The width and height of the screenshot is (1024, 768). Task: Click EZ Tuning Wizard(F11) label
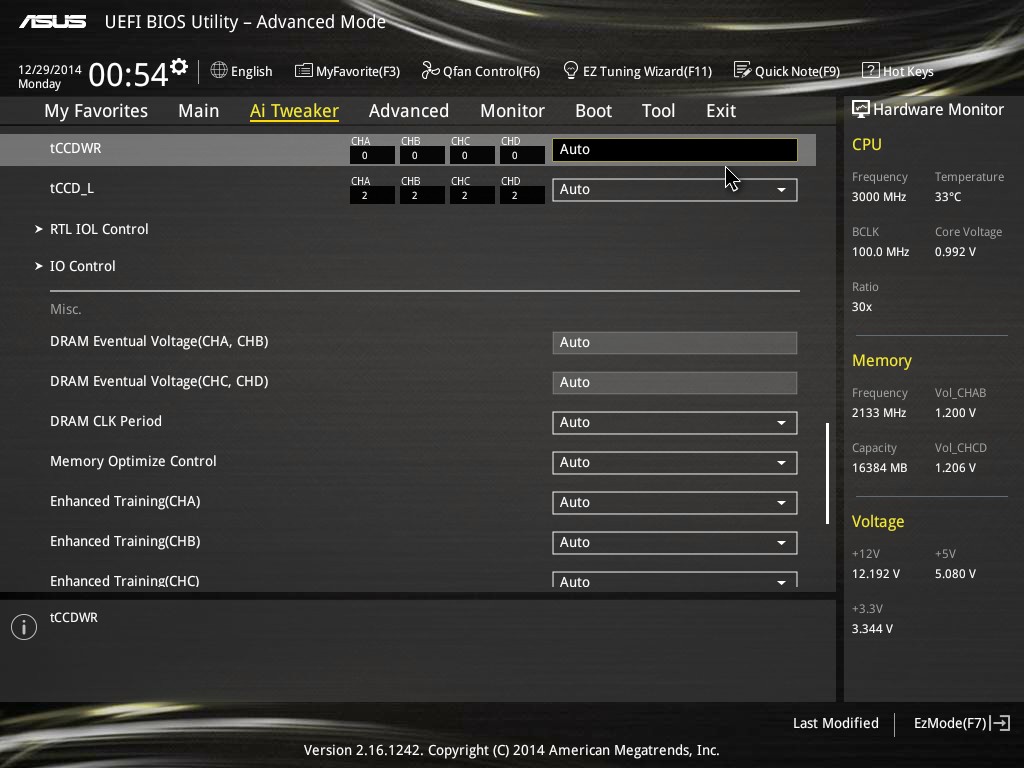(x=647, y=71)
